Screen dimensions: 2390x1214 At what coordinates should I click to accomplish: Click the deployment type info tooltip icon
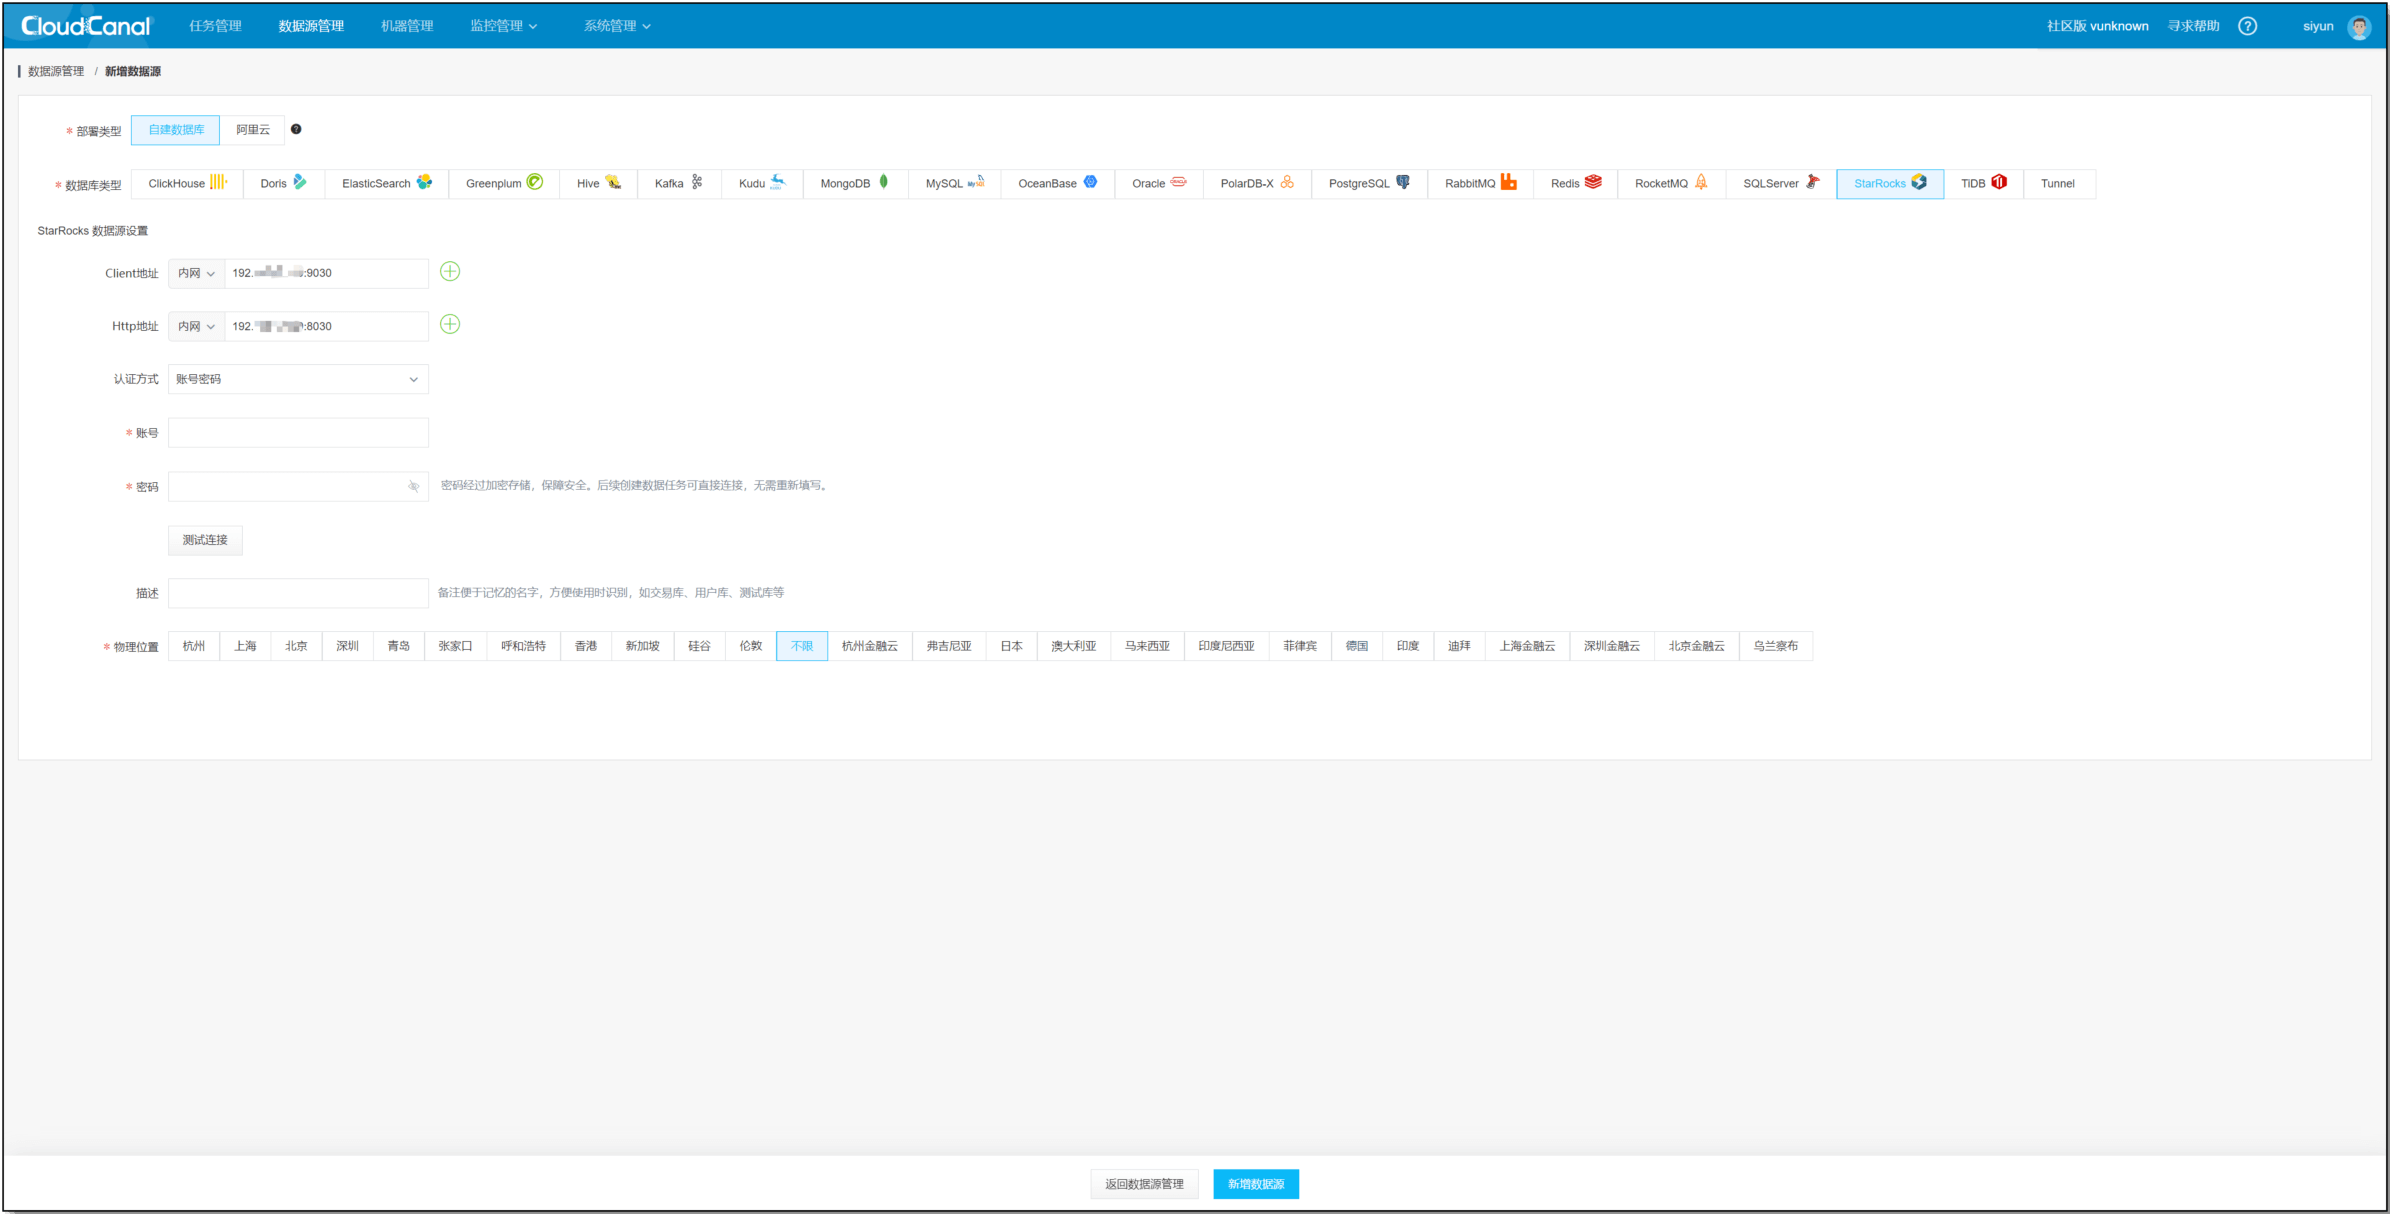(x=296, y=129)
